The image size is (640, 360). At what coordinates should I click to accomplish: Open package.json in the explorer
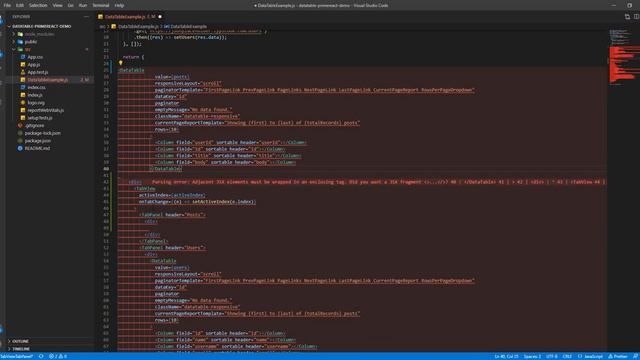coord(38,141)
